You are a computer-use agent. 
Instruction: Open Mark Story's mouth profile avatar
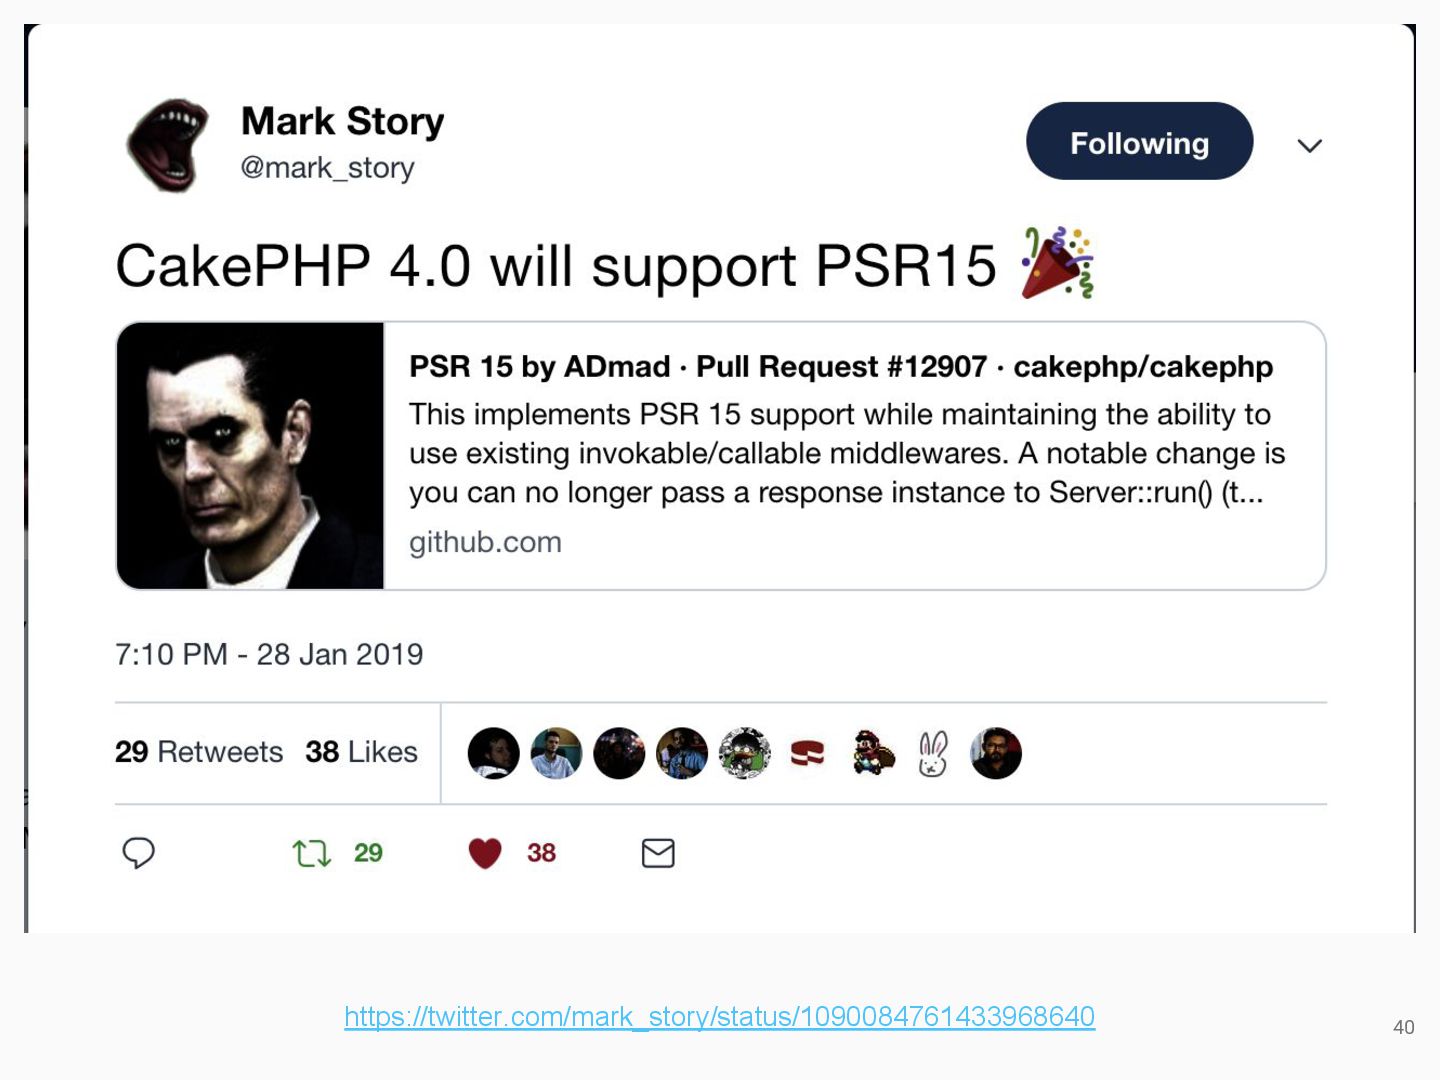click(x=168, y=146)
